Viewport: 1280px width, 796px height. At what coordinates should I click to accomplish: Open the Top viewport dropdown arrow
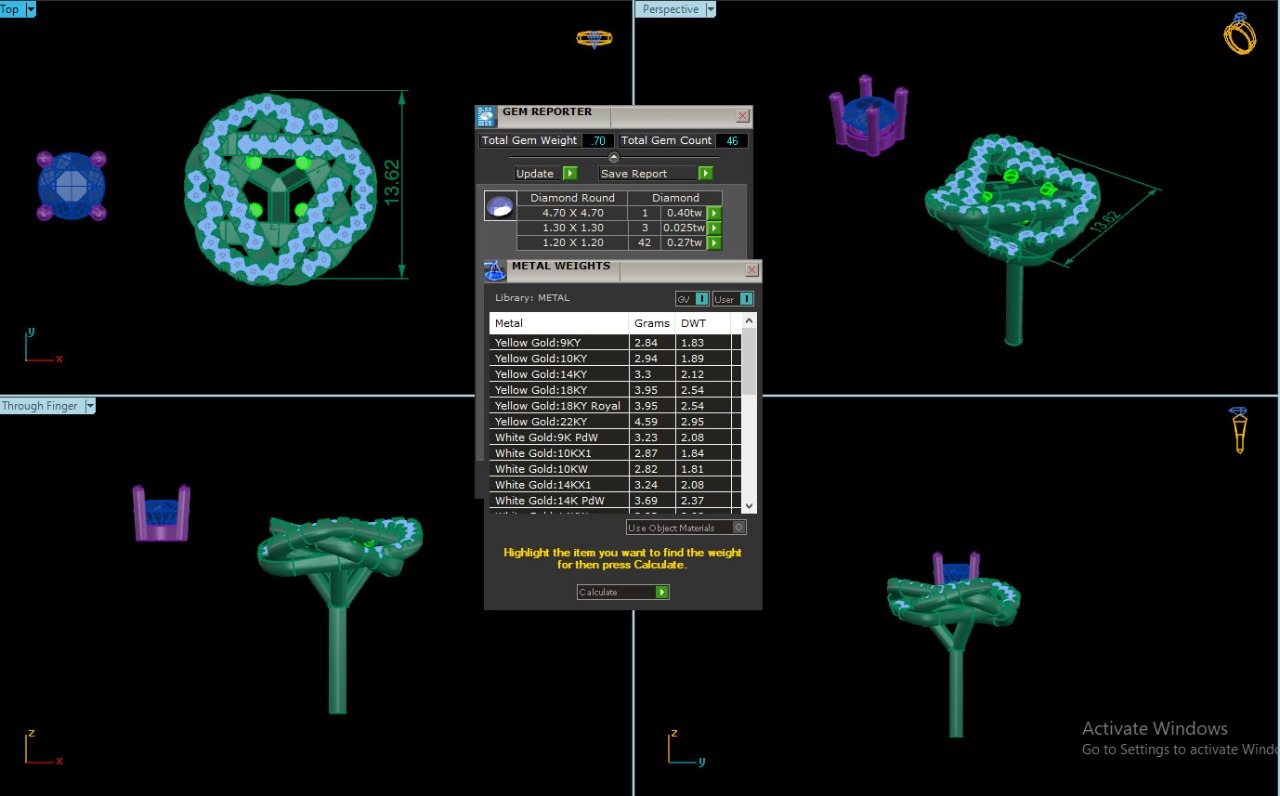[x=30, y=9]
